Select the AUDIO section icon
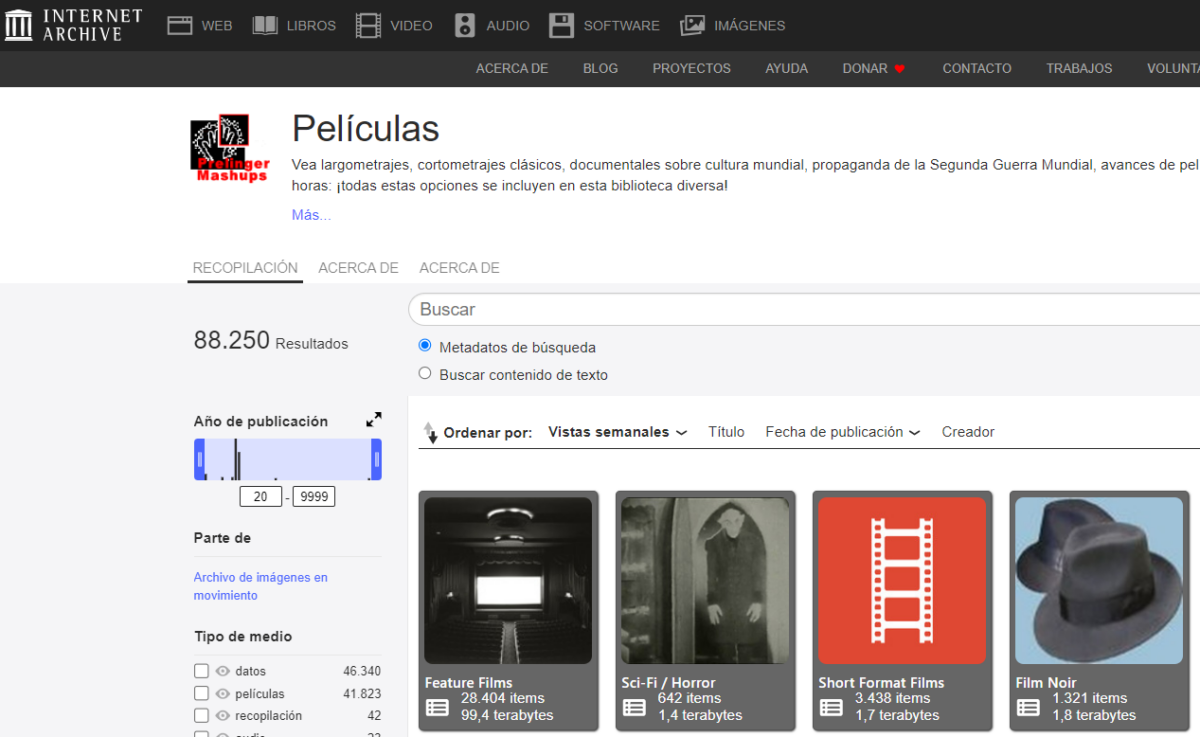Viewport: 1200px width, 737px height. [464, 25]
